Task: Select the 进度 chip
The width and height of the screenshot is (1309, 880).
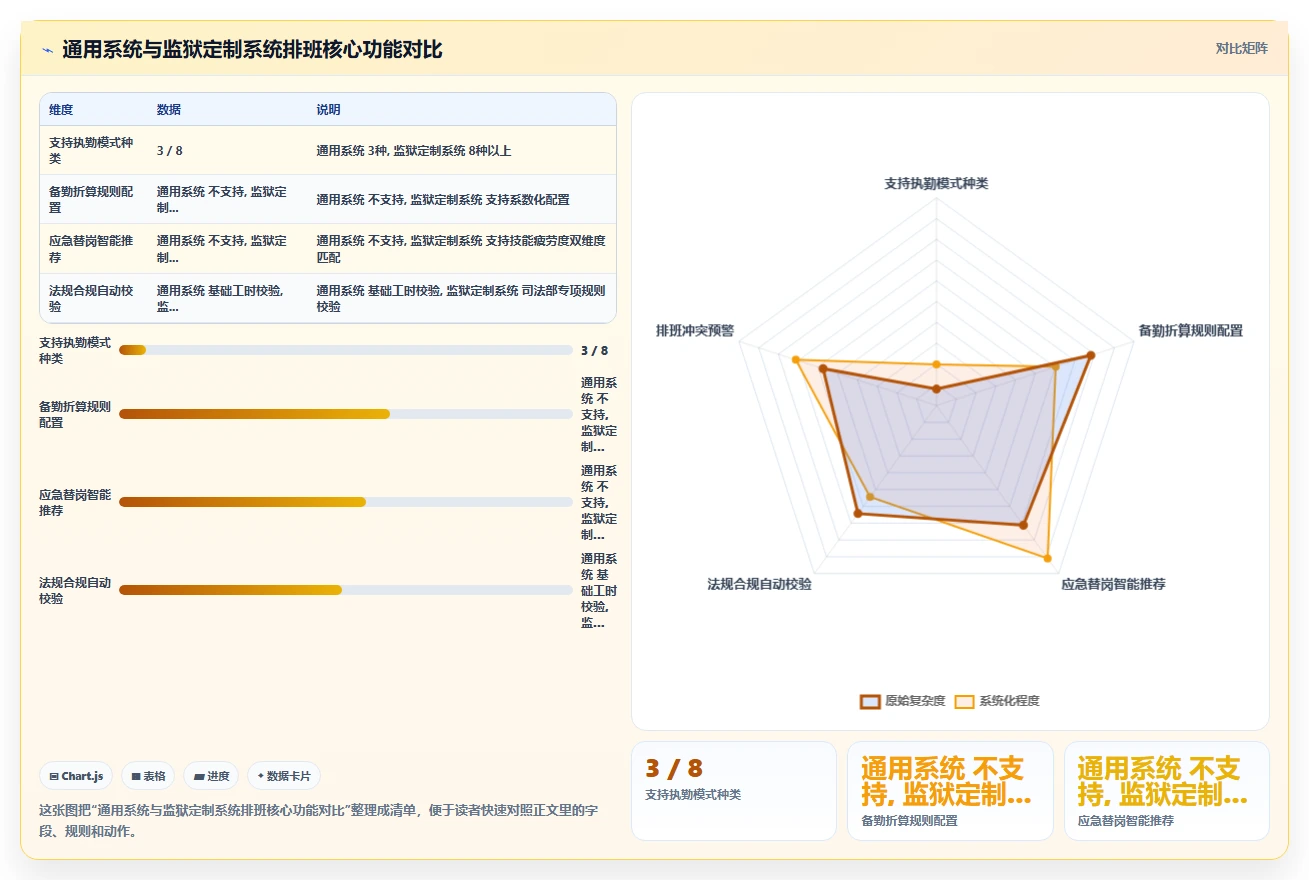Action: 211,776
